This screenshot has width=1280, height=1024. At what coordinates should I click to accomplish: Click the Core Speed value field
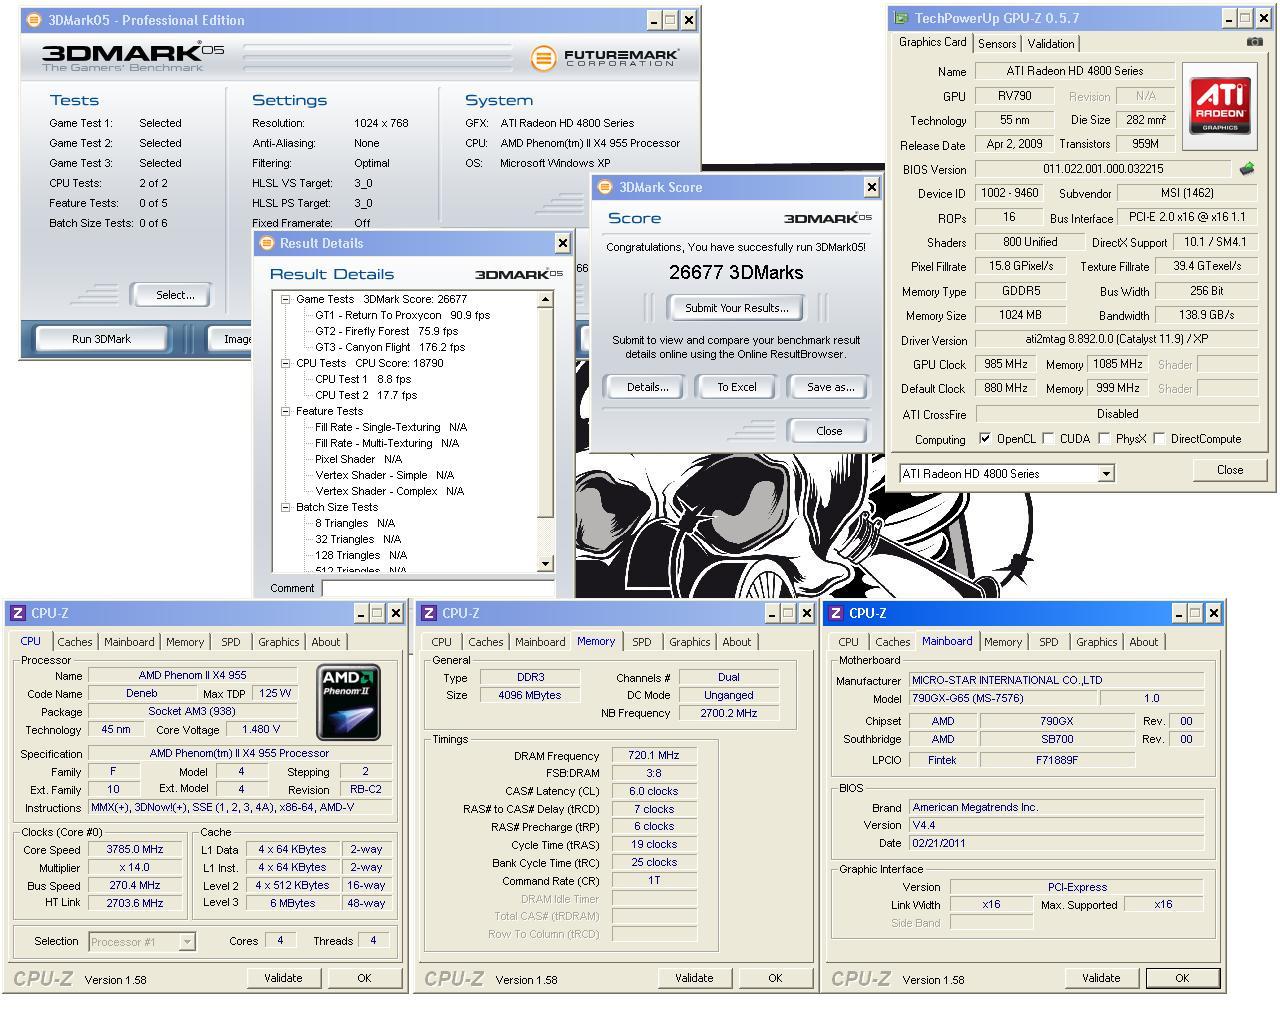click(135, 849)
